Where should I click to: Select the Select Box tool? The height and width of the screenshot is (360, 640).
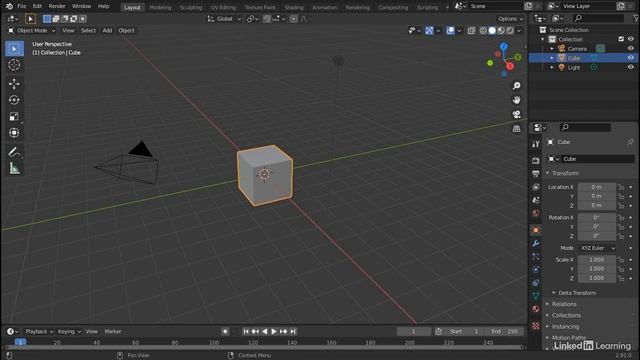(x=14, y=49)
